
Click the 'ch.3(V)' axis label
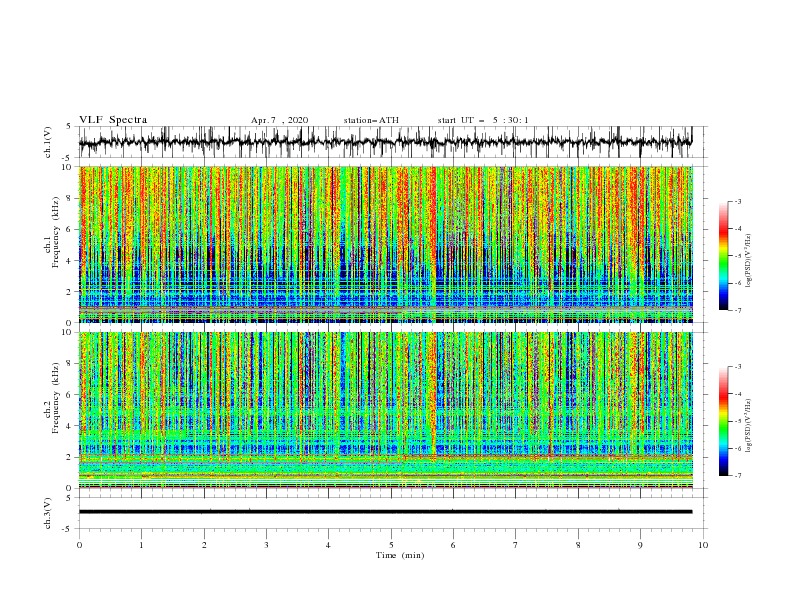[48, 513]
